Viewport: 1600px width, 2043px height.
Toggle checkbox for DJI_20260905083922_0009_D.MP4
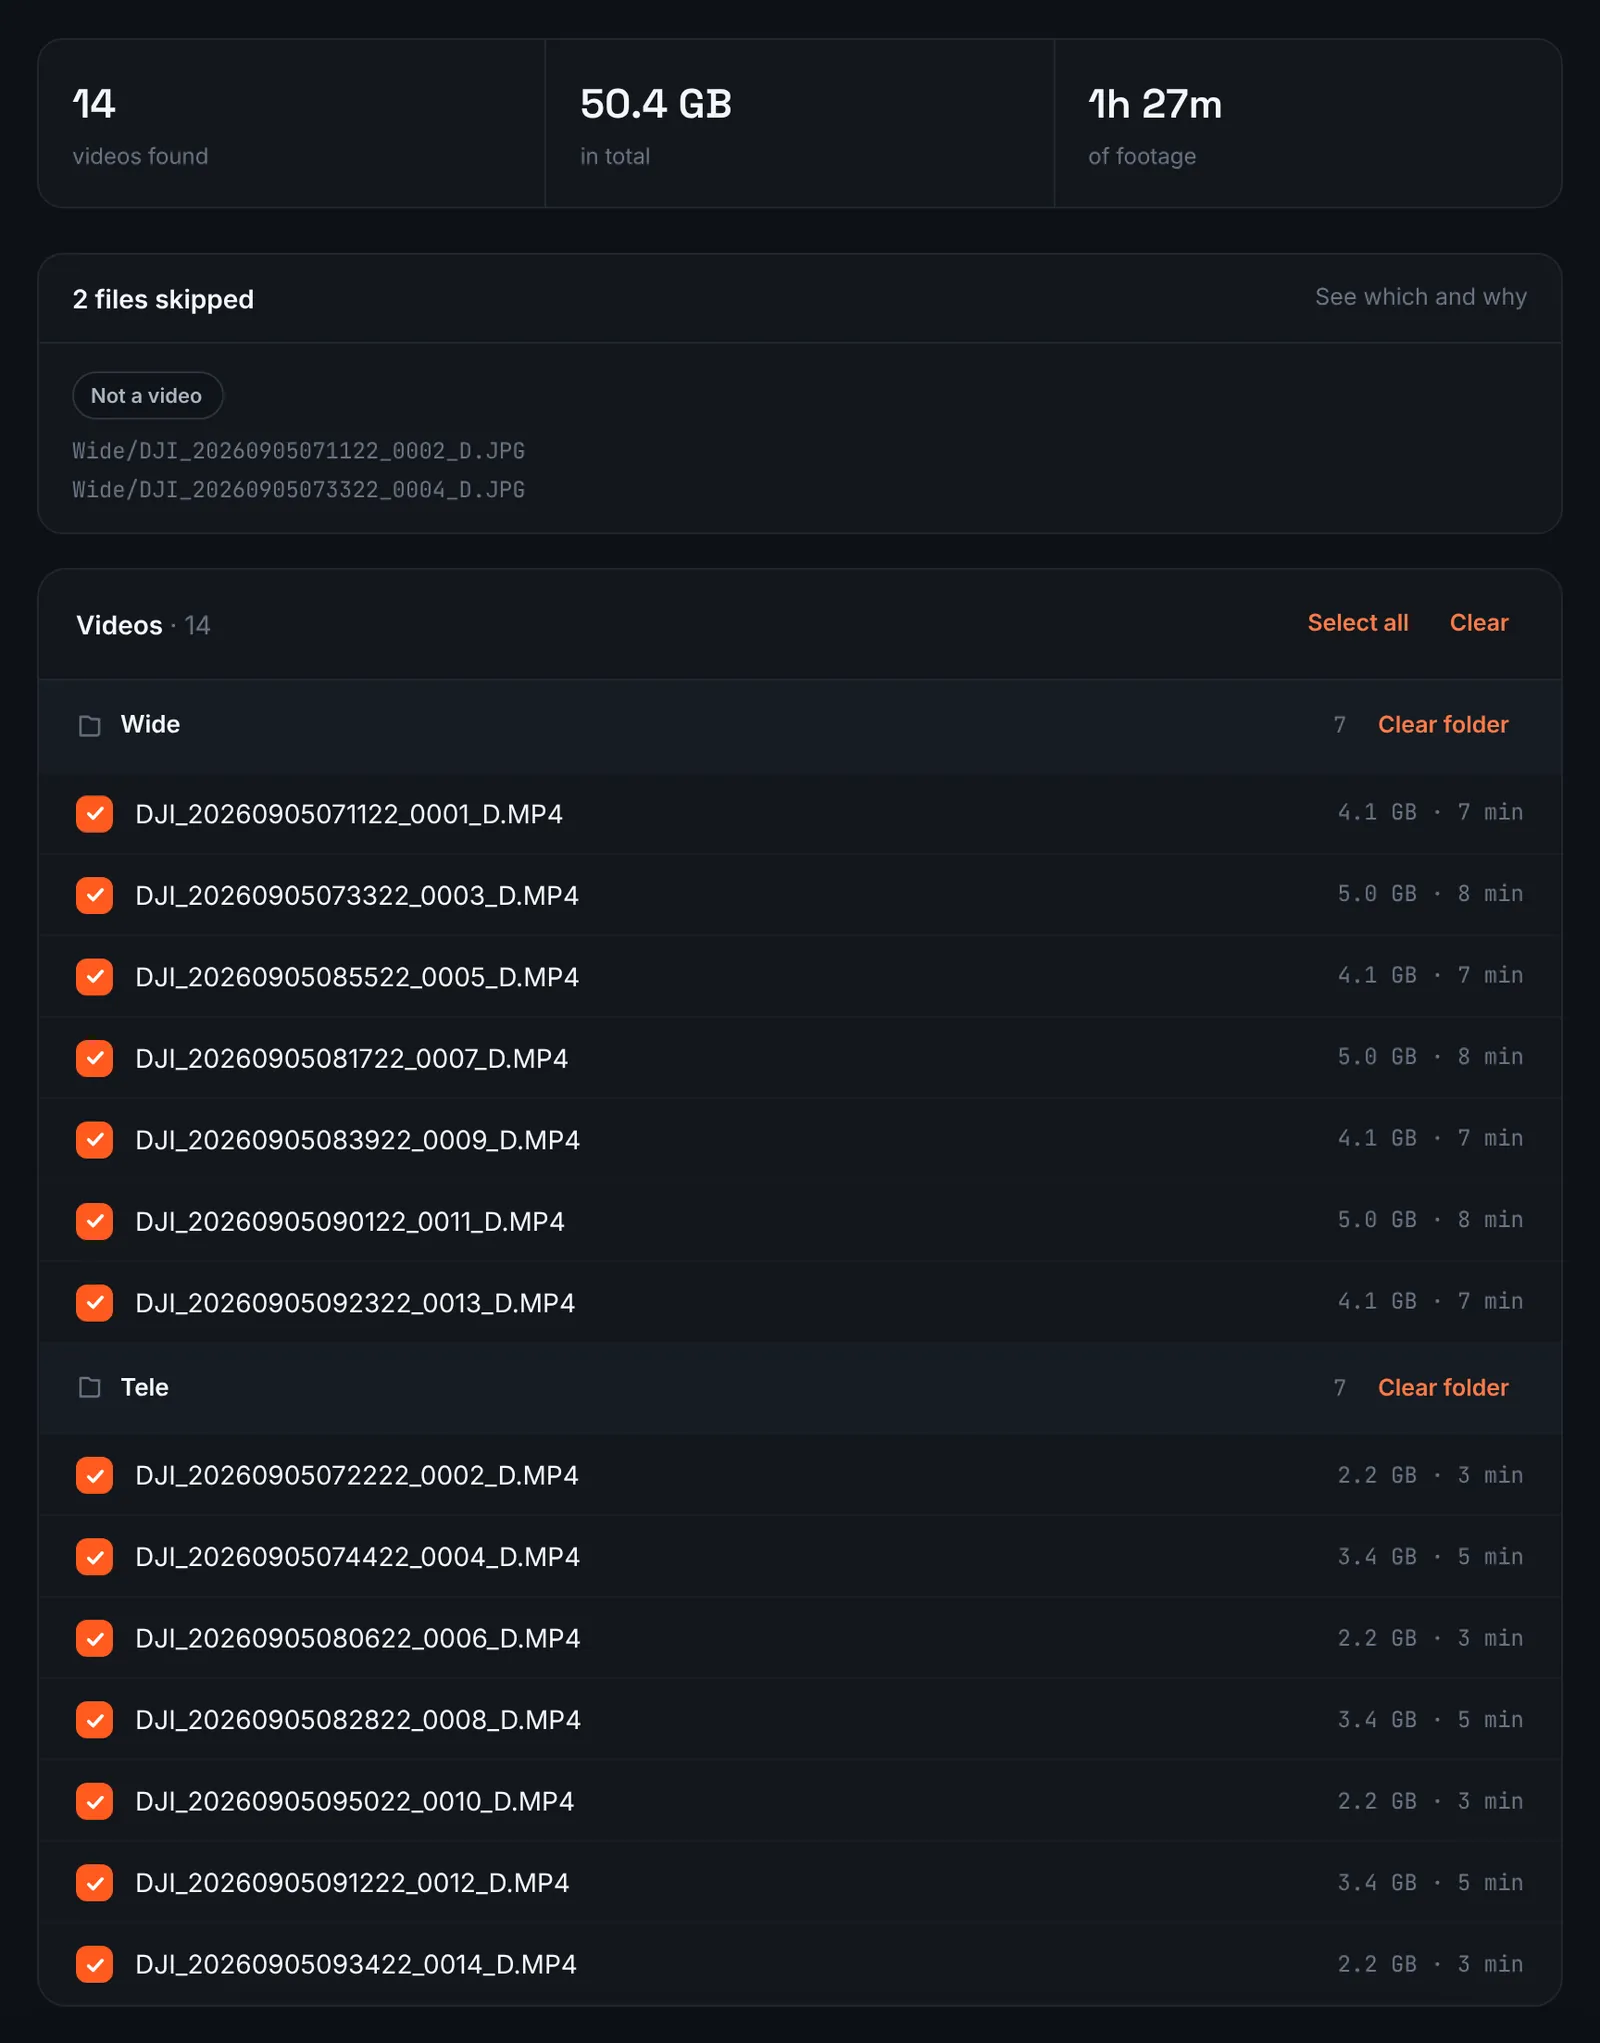pyautogui.click(x=94, y=1140)
